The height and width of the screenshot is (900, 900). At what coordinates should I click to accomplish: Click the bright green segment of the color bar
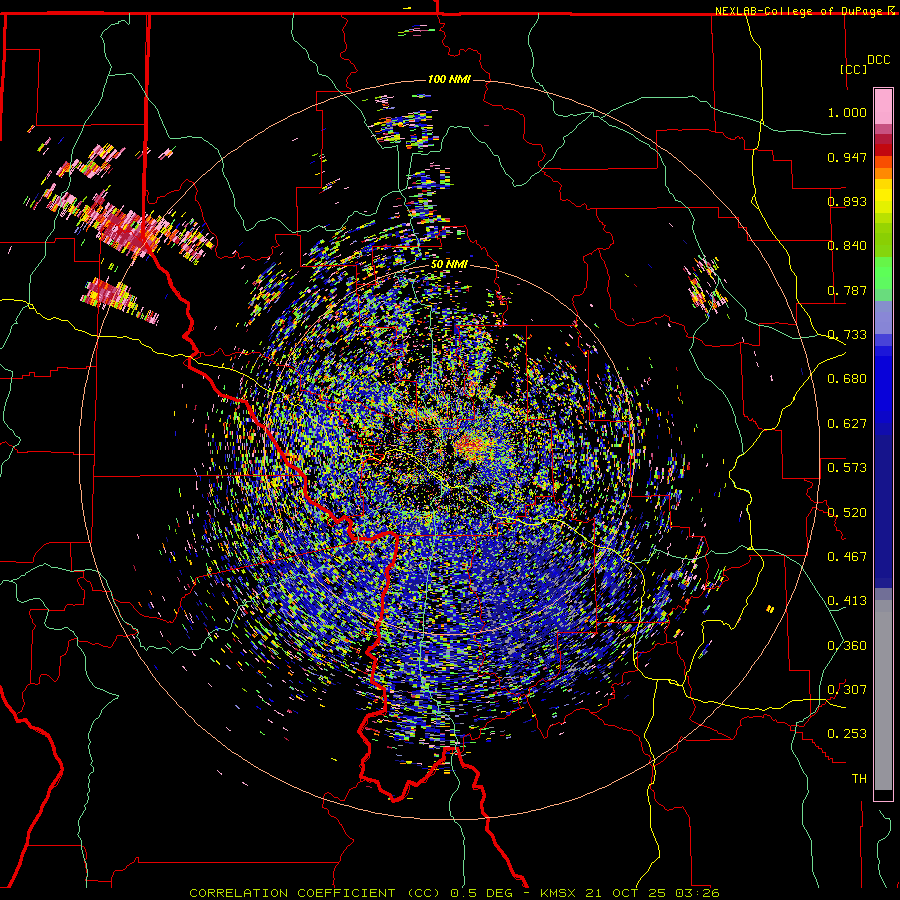click(x=883, y=273)
